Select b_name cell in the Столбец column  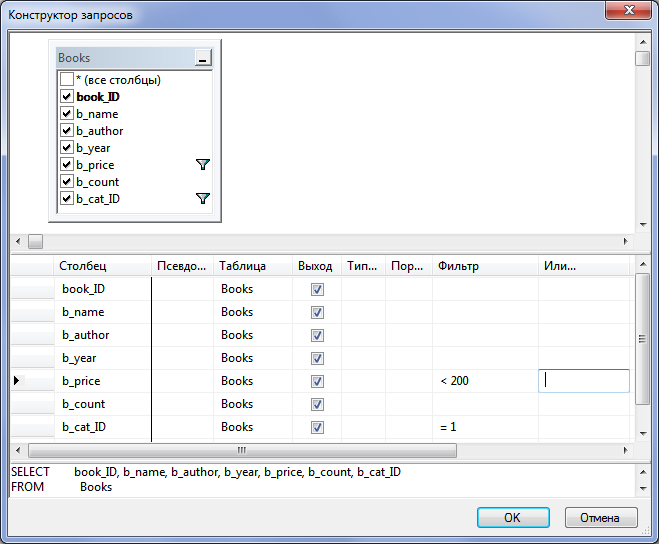click(x=103, y=312)
